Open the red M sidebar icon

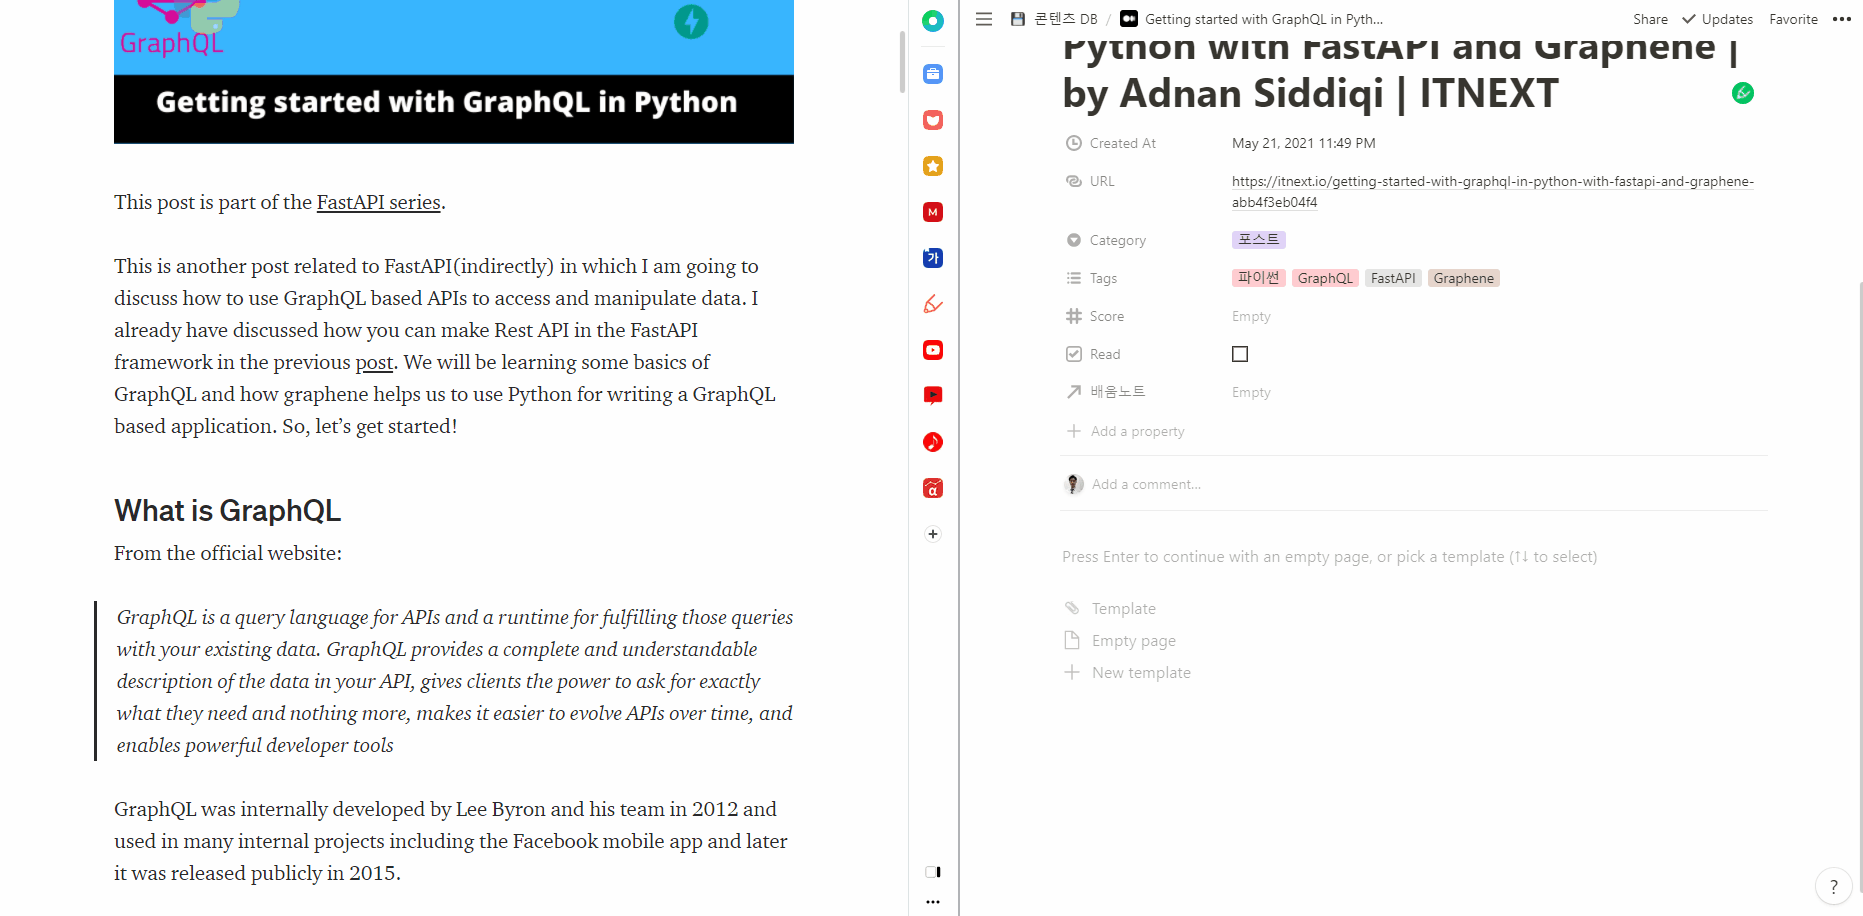pyautogui.click(x=933, y=212)
